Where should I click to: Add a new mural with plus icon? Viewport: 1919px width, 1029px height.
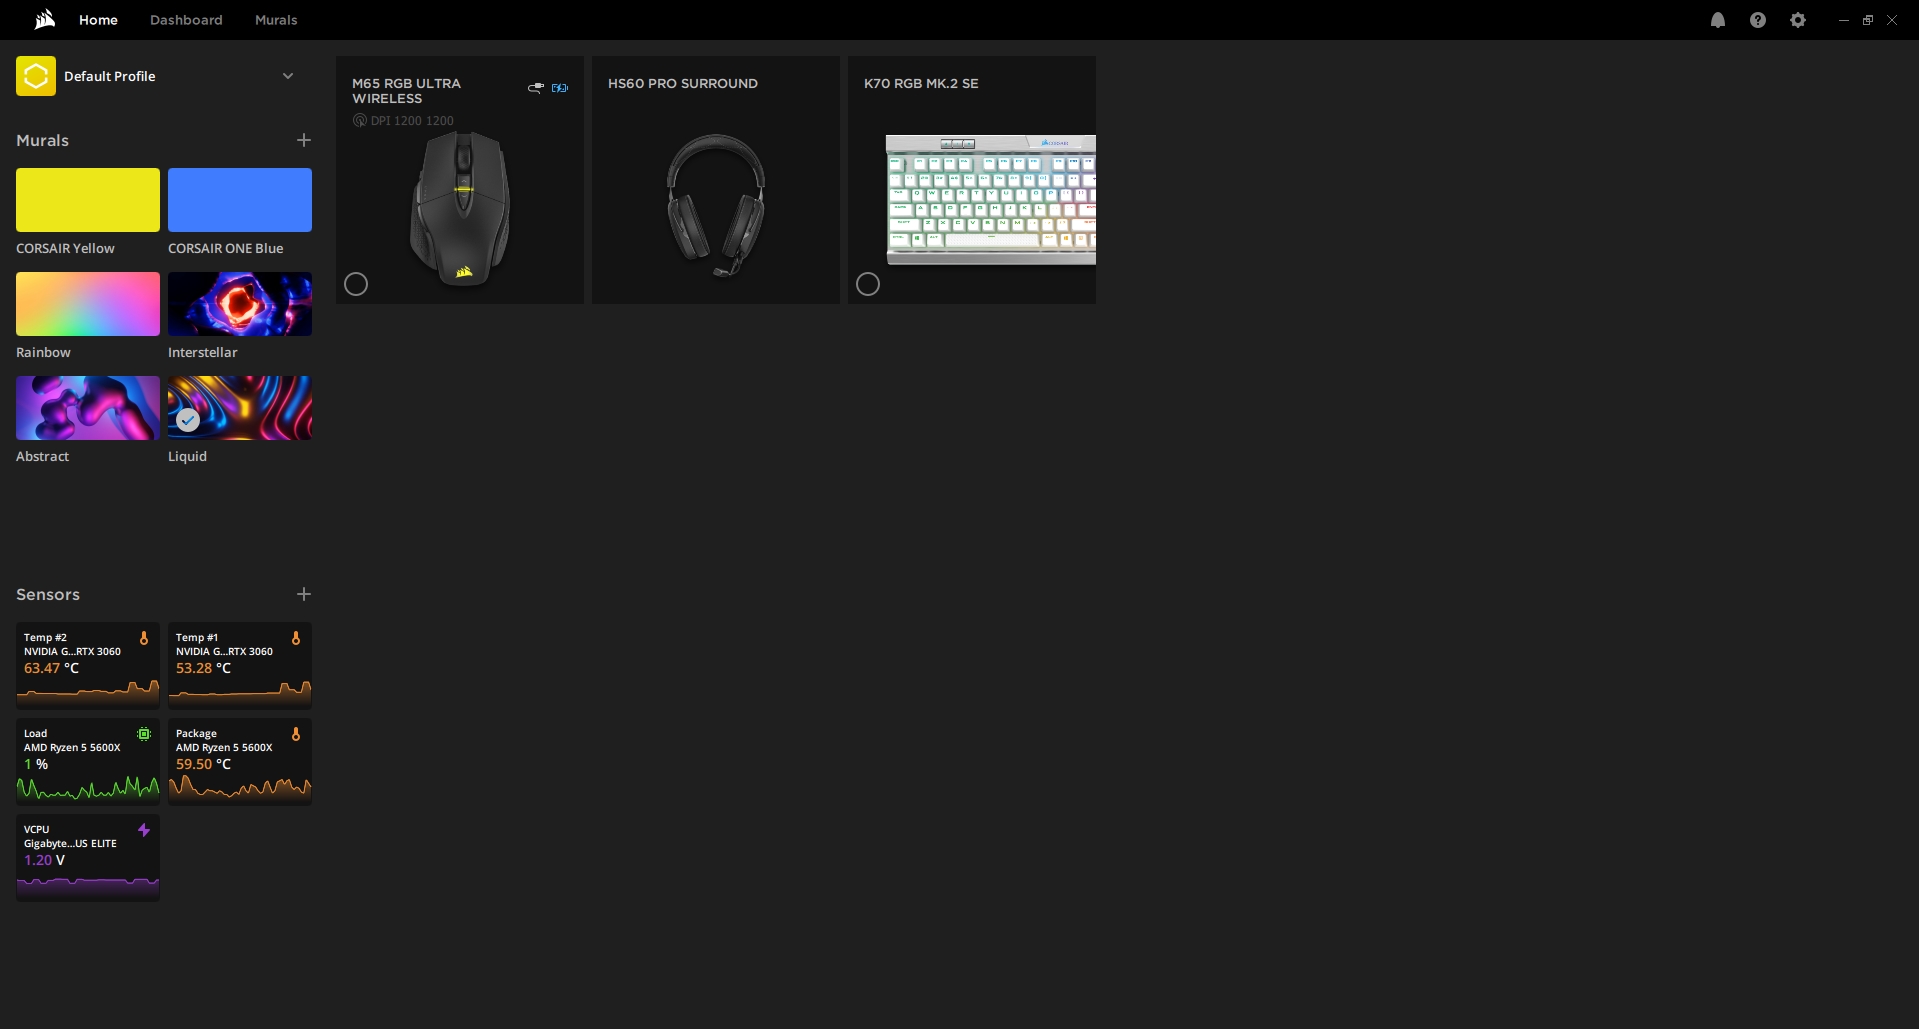pyautogui.click(x=304, y=140)
